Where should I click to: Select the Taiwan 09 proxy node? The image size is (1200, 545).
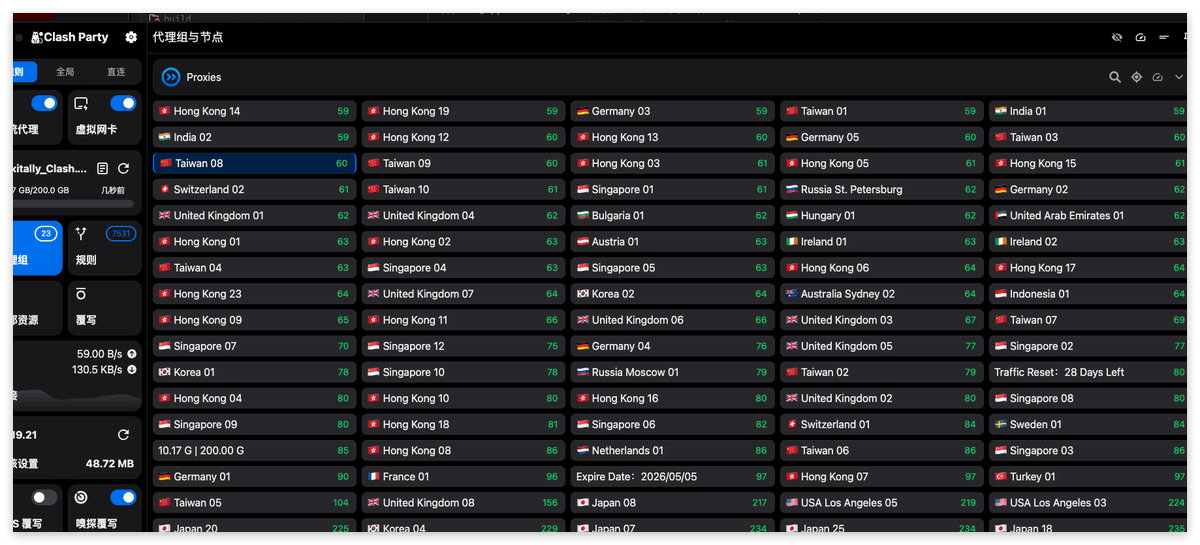(x=463, y=163)
